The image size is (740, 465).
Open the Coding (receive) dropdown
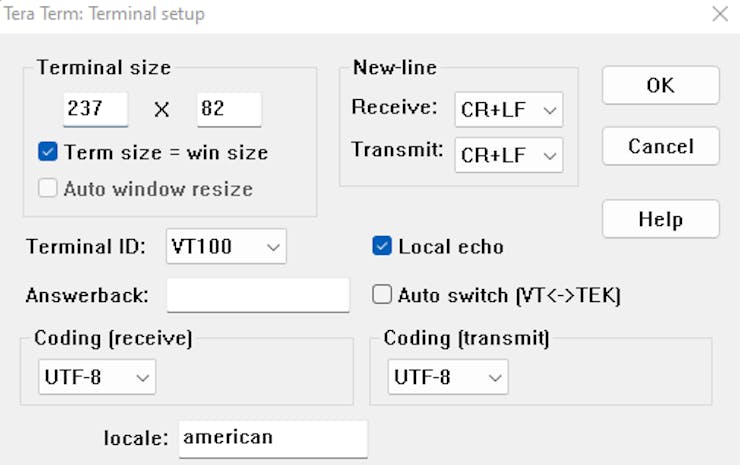(97, 377)
